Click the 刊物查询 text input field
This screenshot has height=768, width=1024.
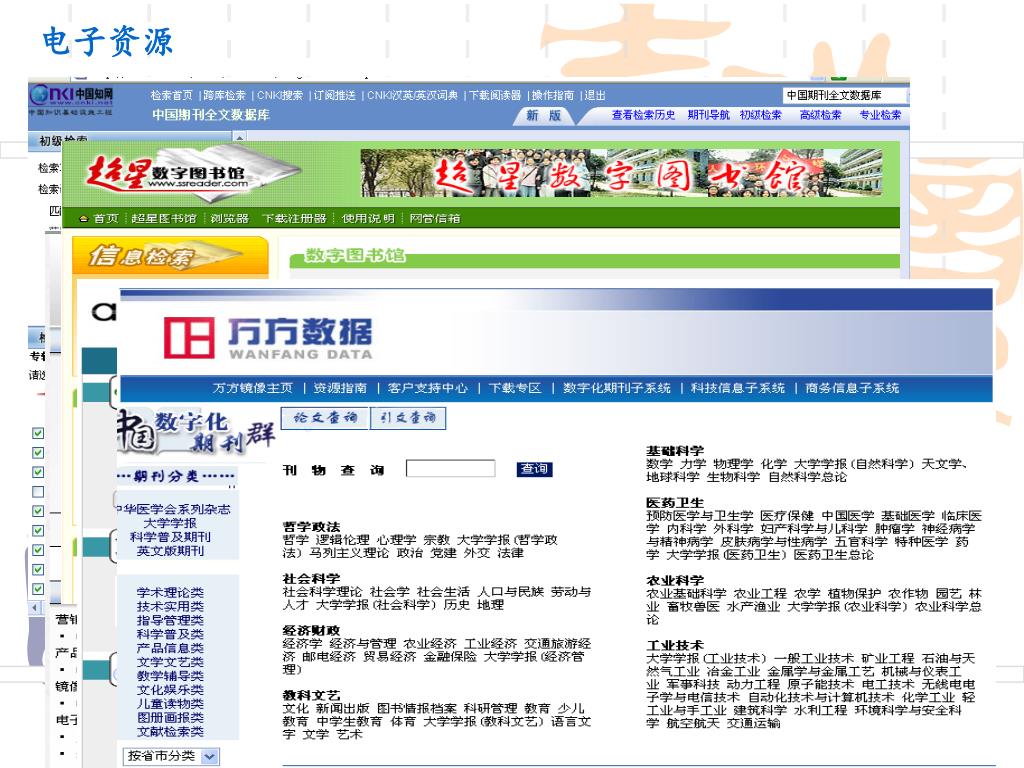[451, 469]
